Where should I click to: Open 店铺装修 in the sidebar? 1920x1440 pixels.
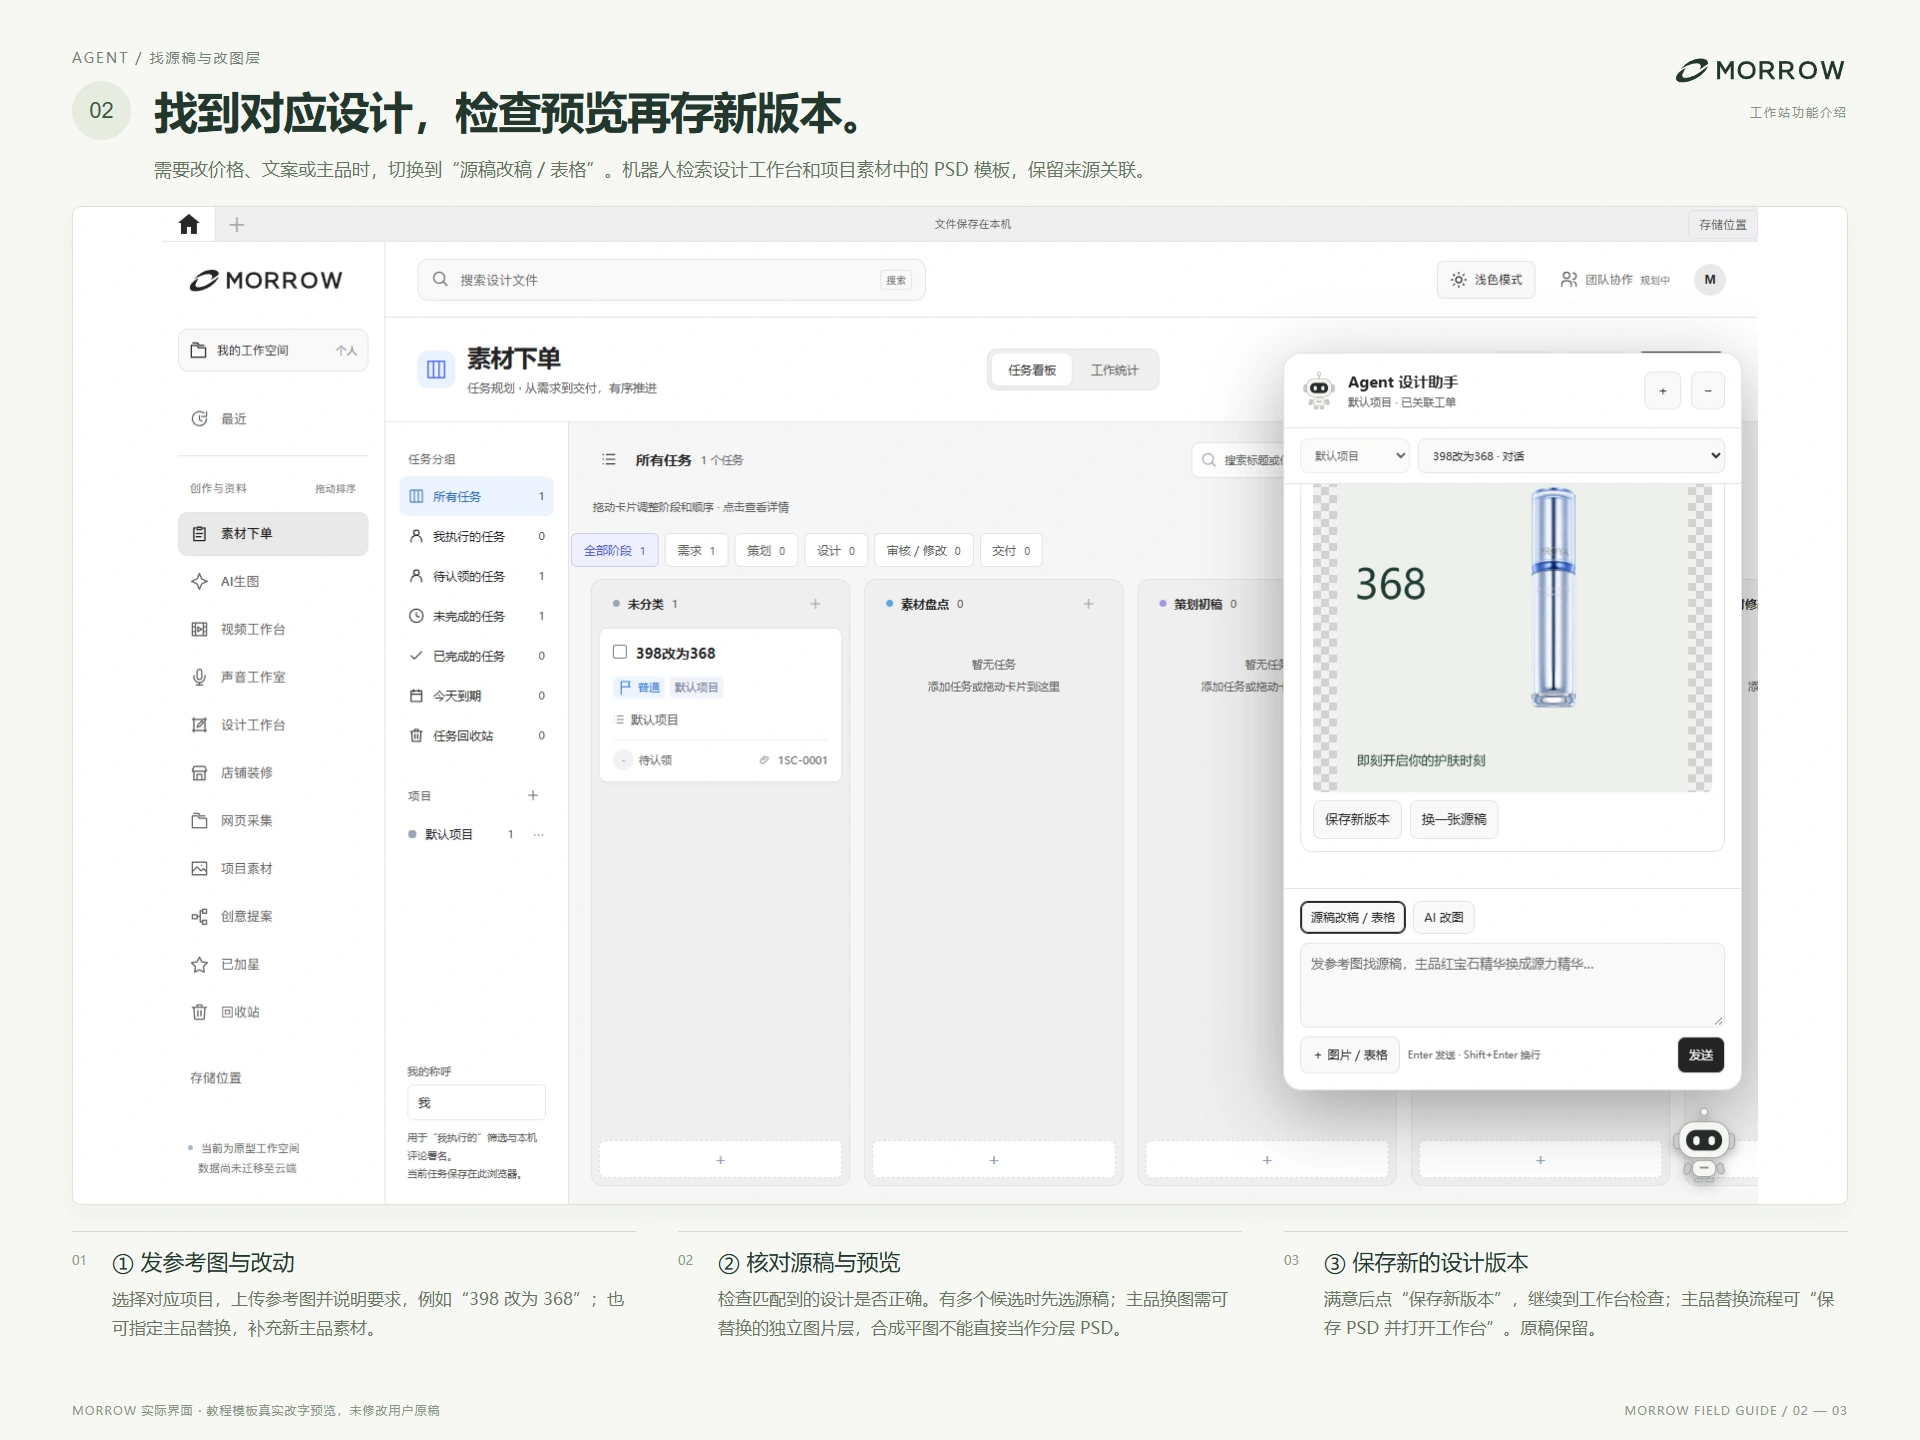click(273, 773)
